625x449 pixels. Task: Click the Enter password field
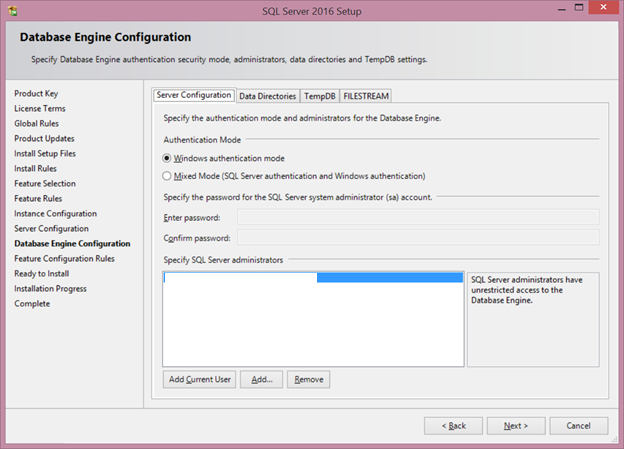click(418, 217)
